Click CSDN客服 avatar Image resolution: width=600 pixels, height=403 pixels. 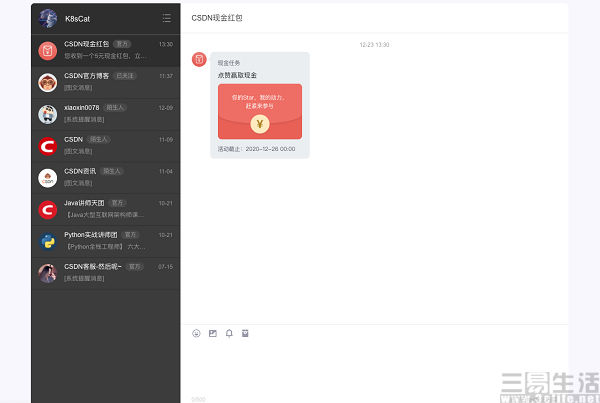coord(48,273)
